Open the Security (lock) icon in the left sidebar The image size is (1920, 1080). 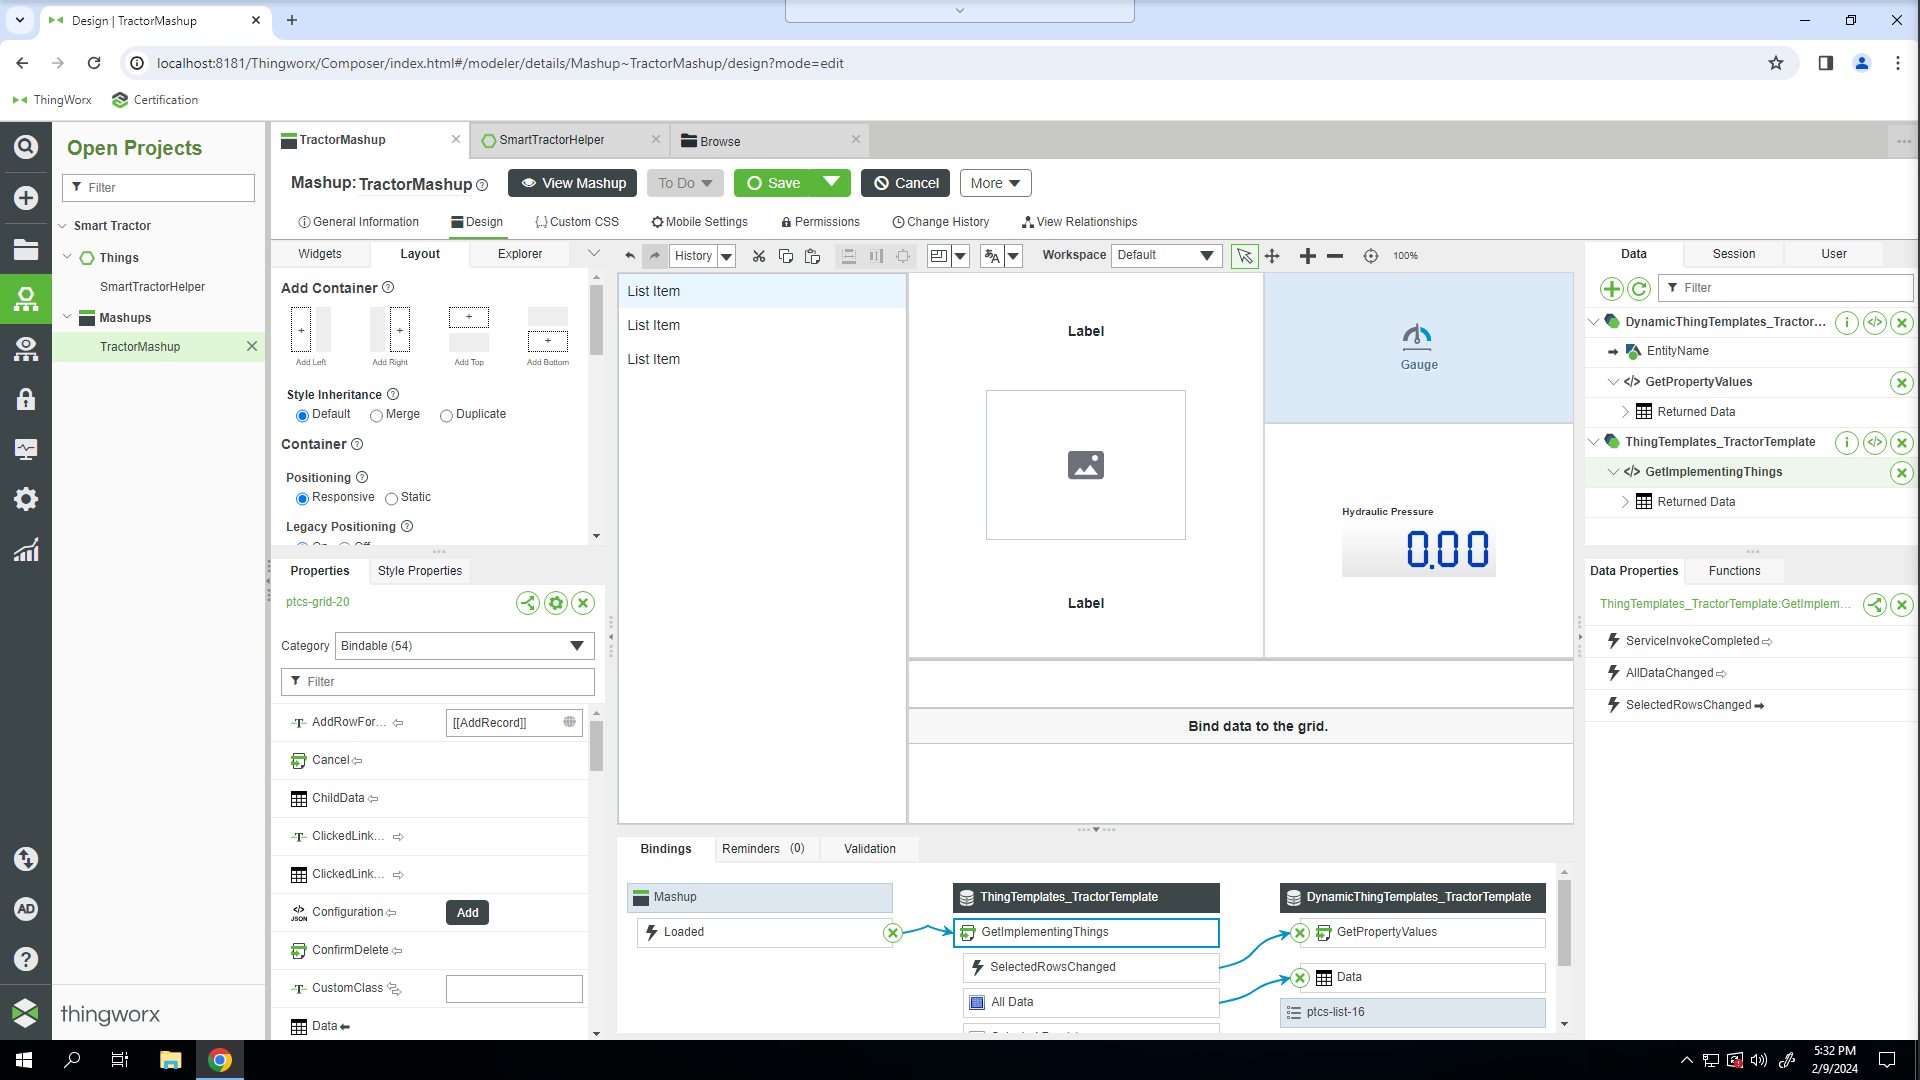[x=26, y=399]
